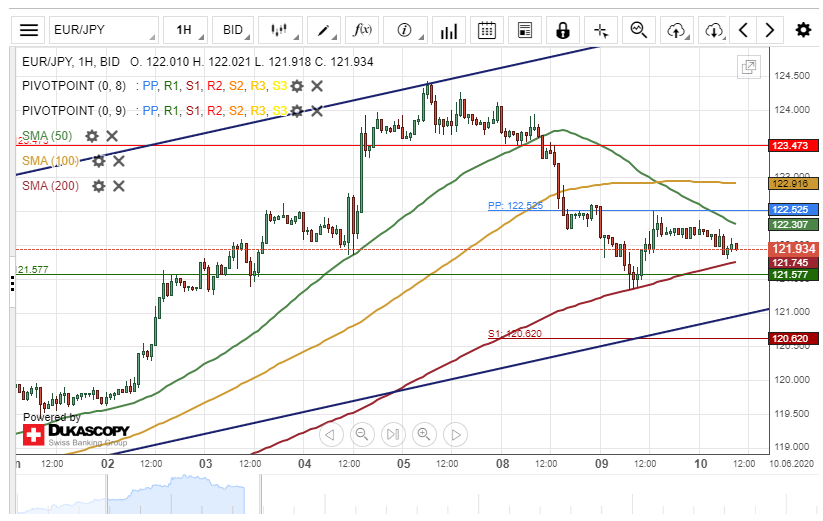Open the calendar date picker icon
823x521 pixels.
pos(486,30)
